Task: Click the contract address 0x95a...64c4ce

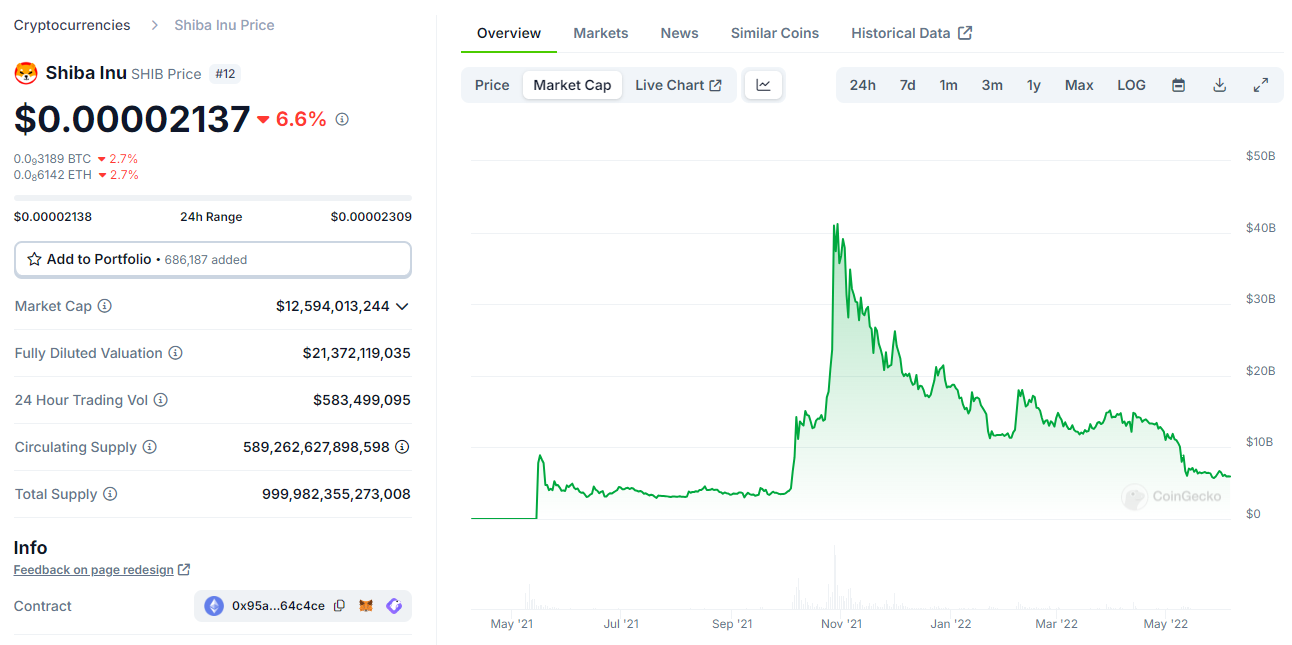Action: click(x=278, y=606)
